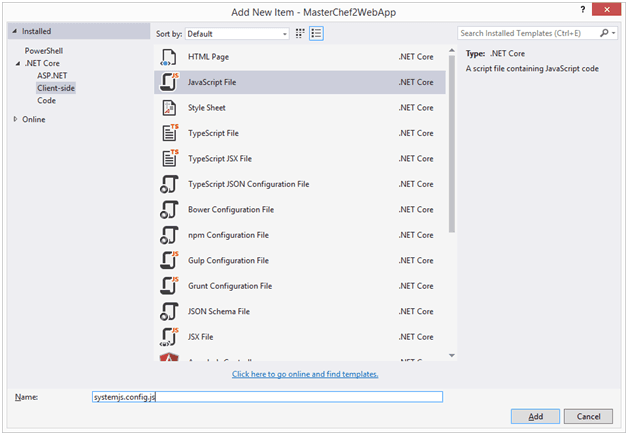This screenshot has width=628, height=435.
Task: Select Code category in tree
Action: point(46,101)
